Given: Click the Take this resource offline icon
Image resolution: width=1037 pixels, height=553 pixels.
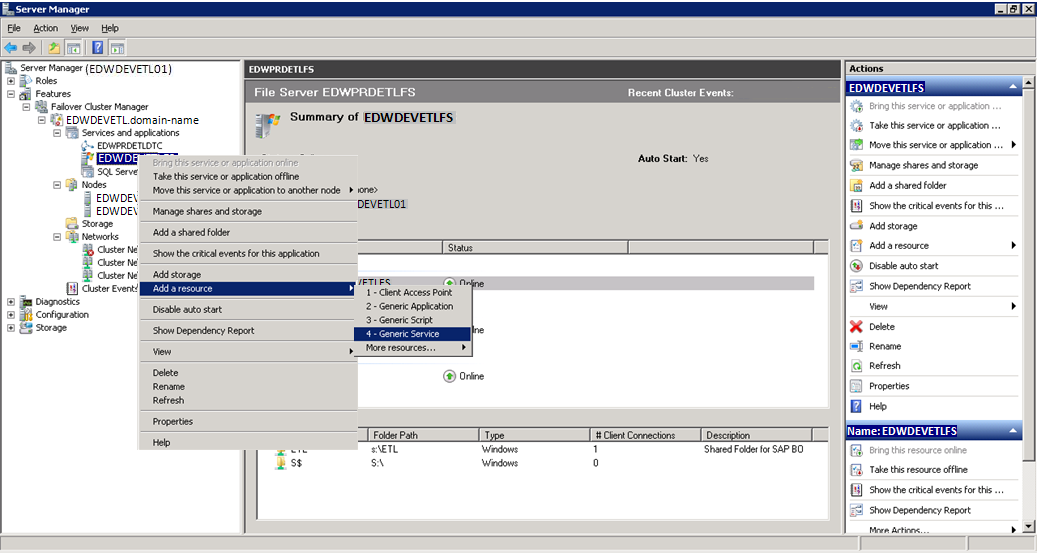Looking at the screenshot, I should click(856, 470).
